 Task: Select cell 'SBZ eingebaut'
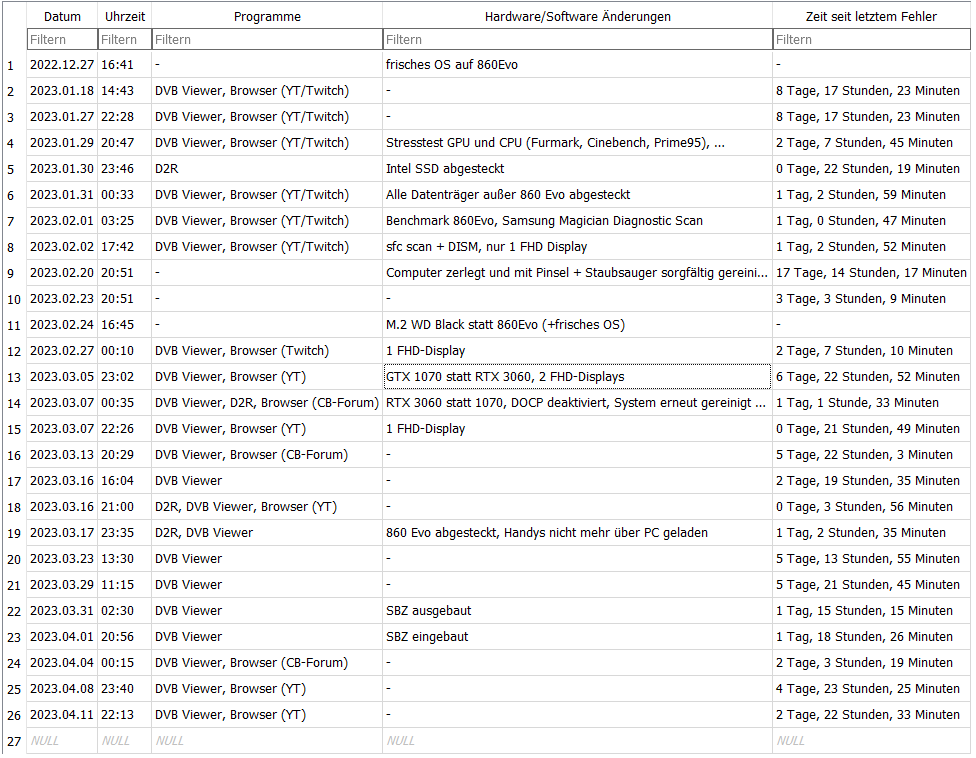(578, 637)
